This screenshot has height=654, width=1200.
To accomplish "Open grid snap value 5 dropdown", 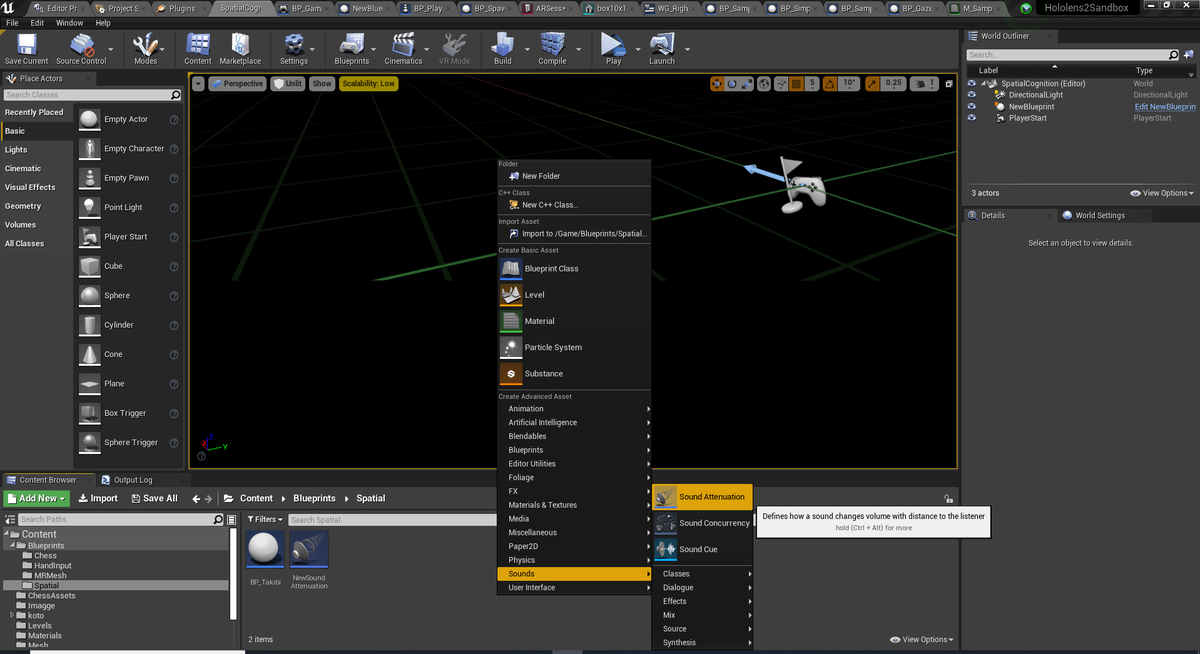I will [812, 83].
